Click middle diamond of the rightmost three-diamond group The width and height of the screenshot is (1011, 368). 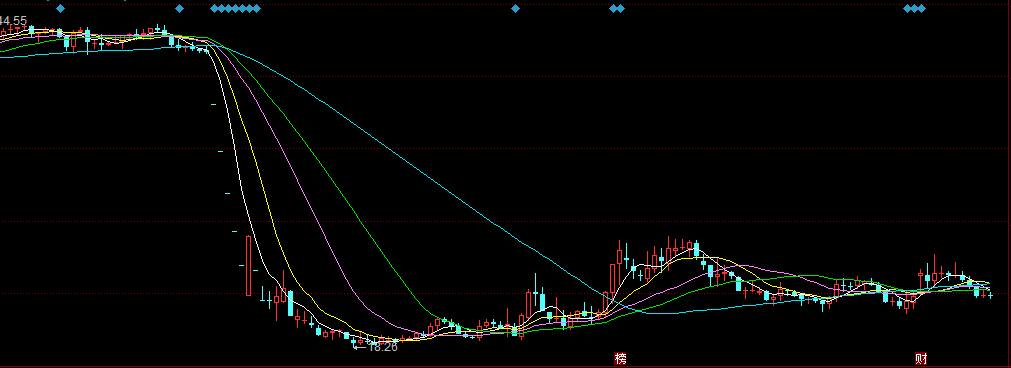point(914,8)
